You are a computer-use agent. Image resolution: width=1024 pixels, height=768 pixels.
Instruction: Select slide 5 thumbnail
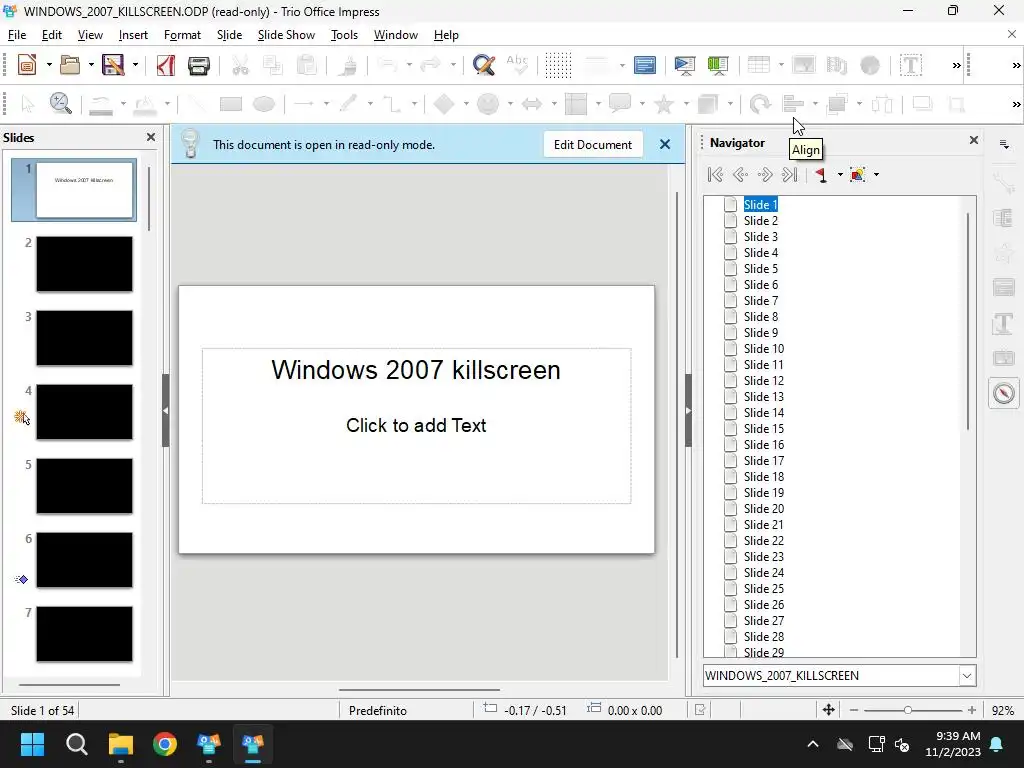point(84,486)
